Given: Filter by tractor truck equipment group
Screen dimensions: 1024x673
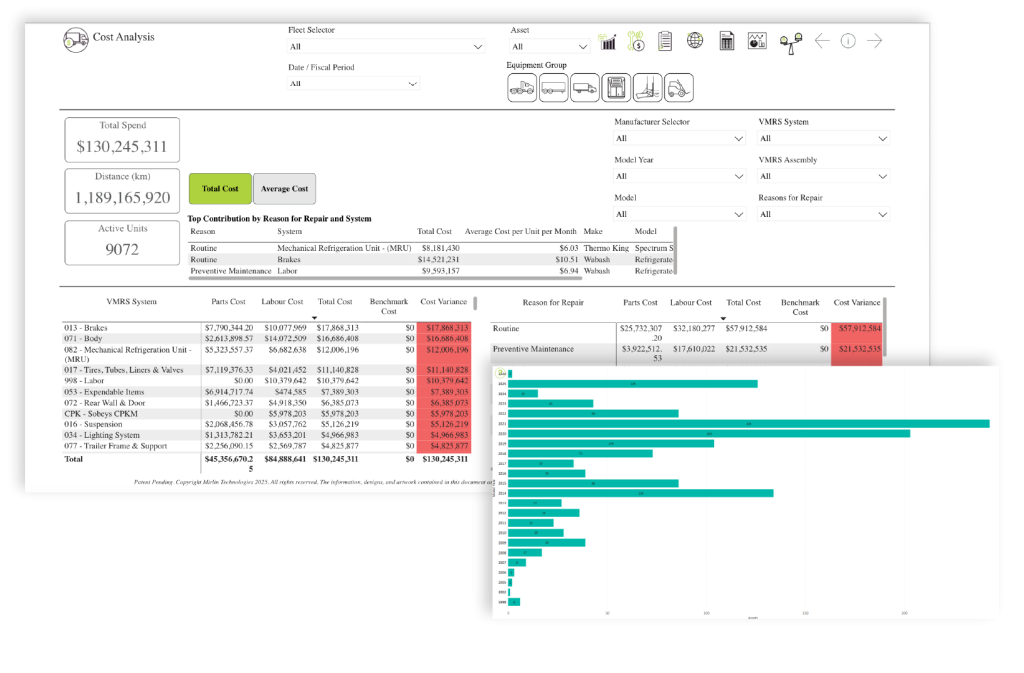Looking at the screenshot, I should point(522,88).
